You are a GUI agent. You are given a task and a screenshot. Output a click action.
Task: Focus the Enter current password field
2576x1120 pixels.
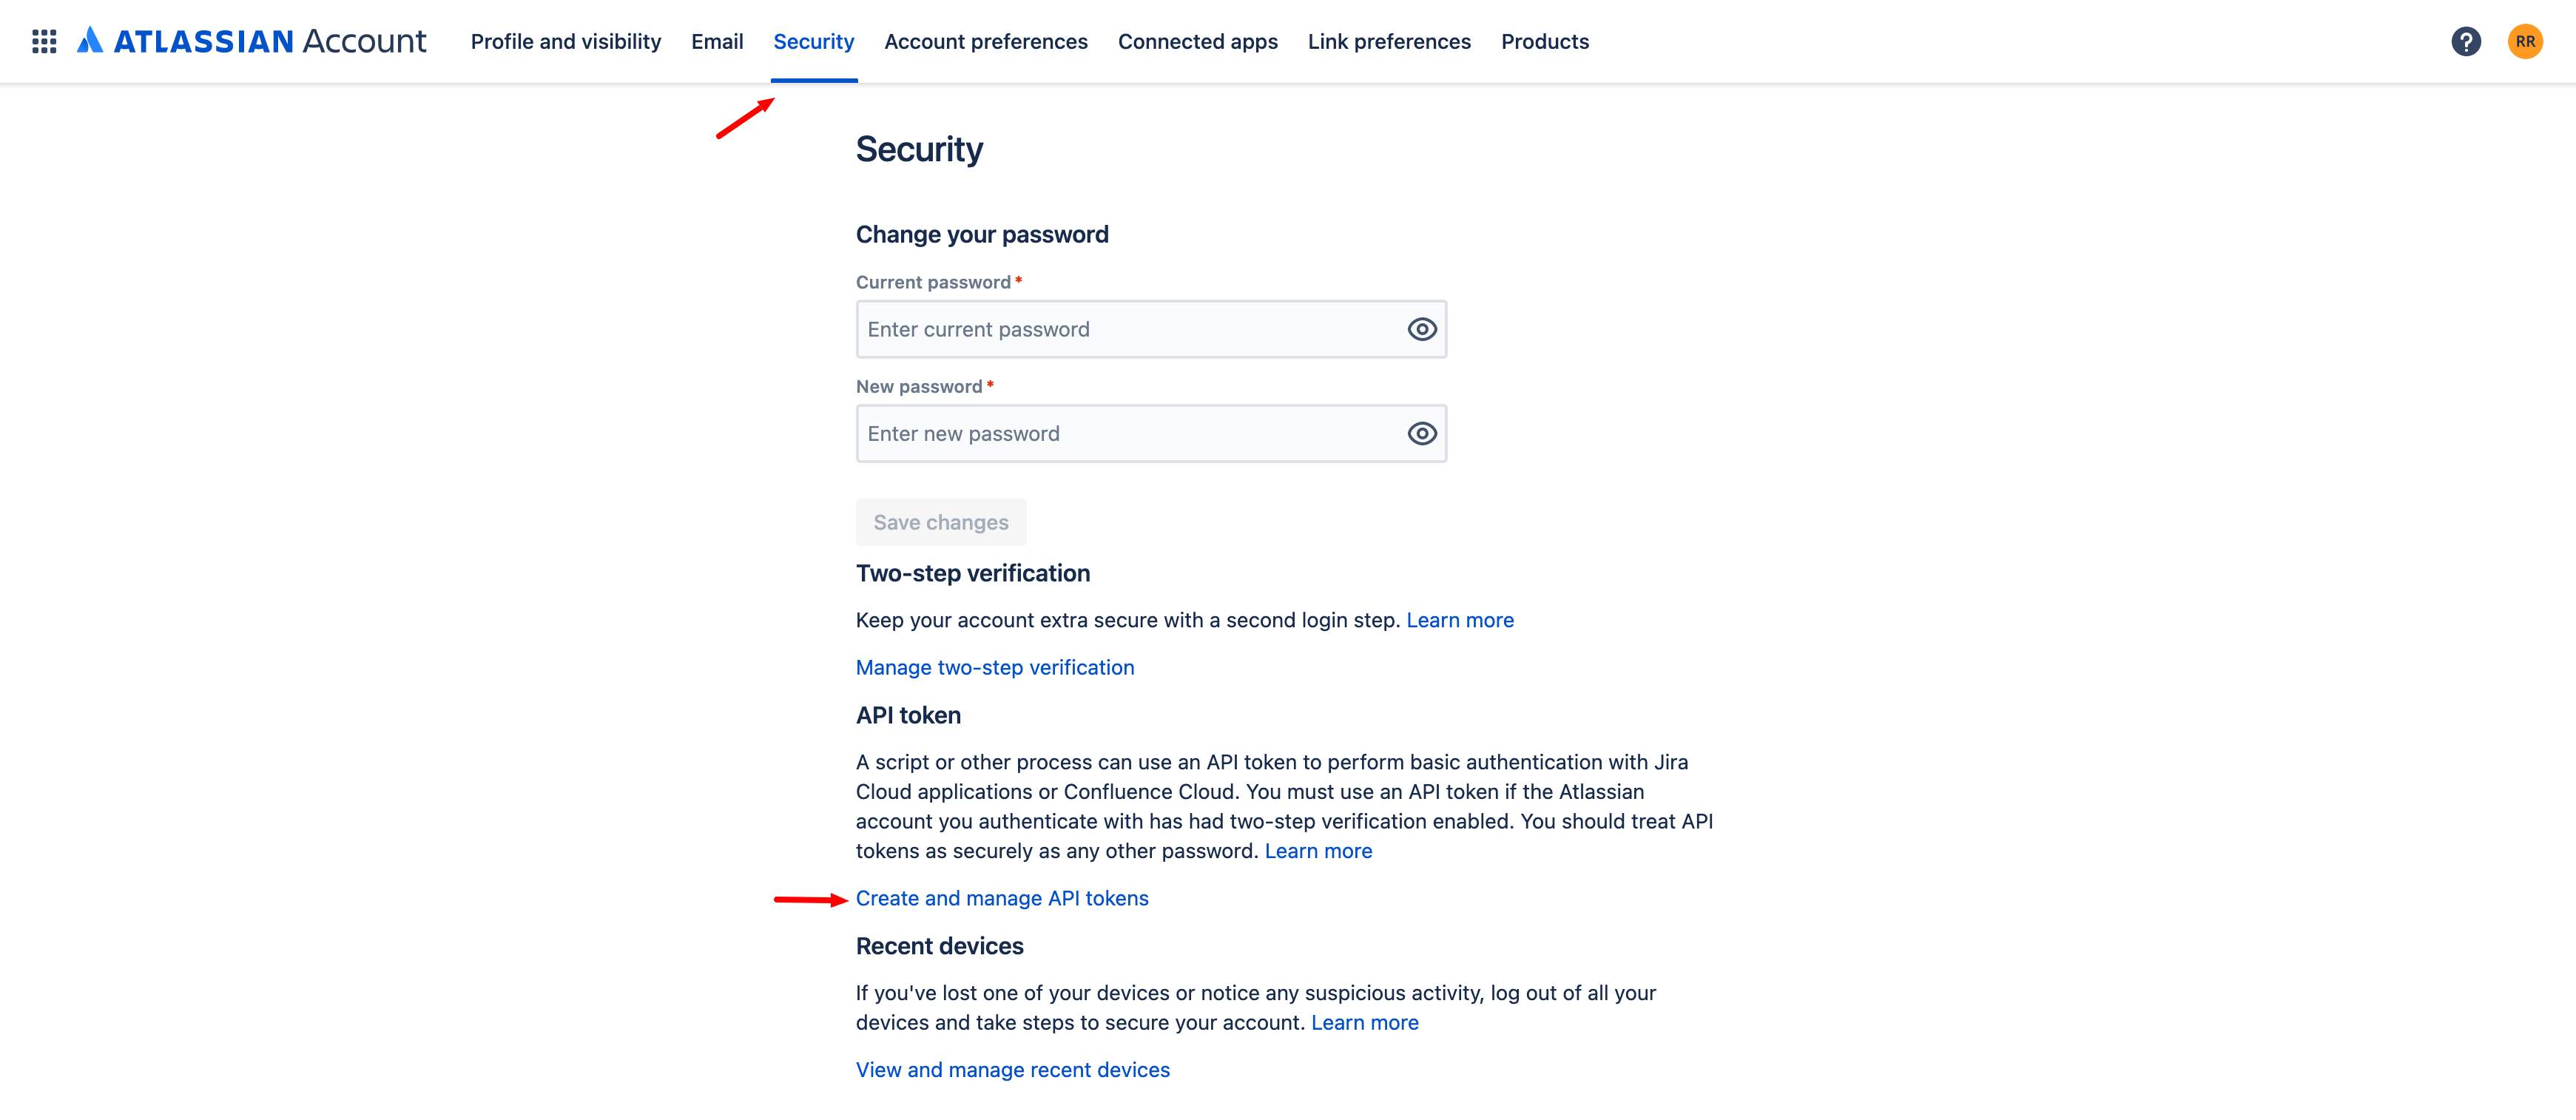point(1130,329)
